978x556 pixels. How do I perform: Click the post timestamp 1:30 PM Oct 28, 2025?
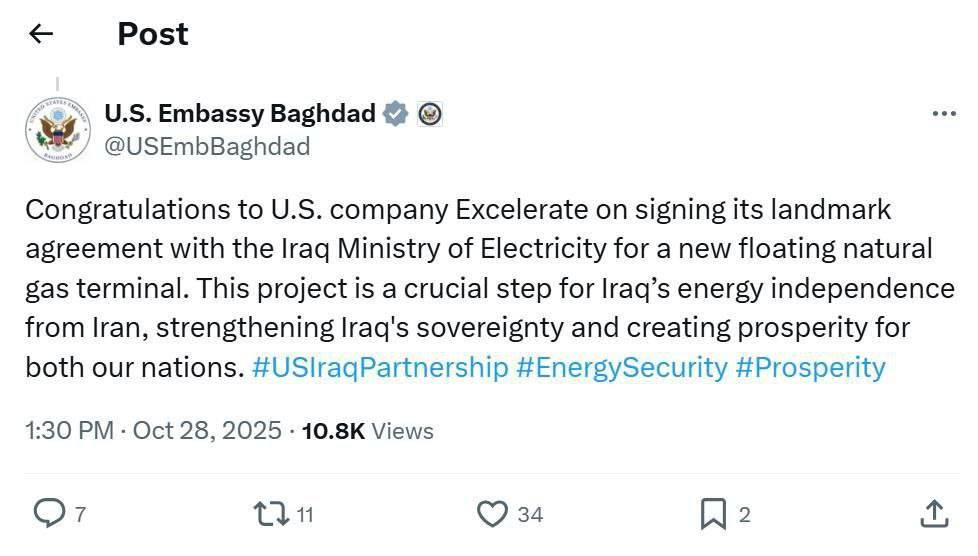pos(153,431)
